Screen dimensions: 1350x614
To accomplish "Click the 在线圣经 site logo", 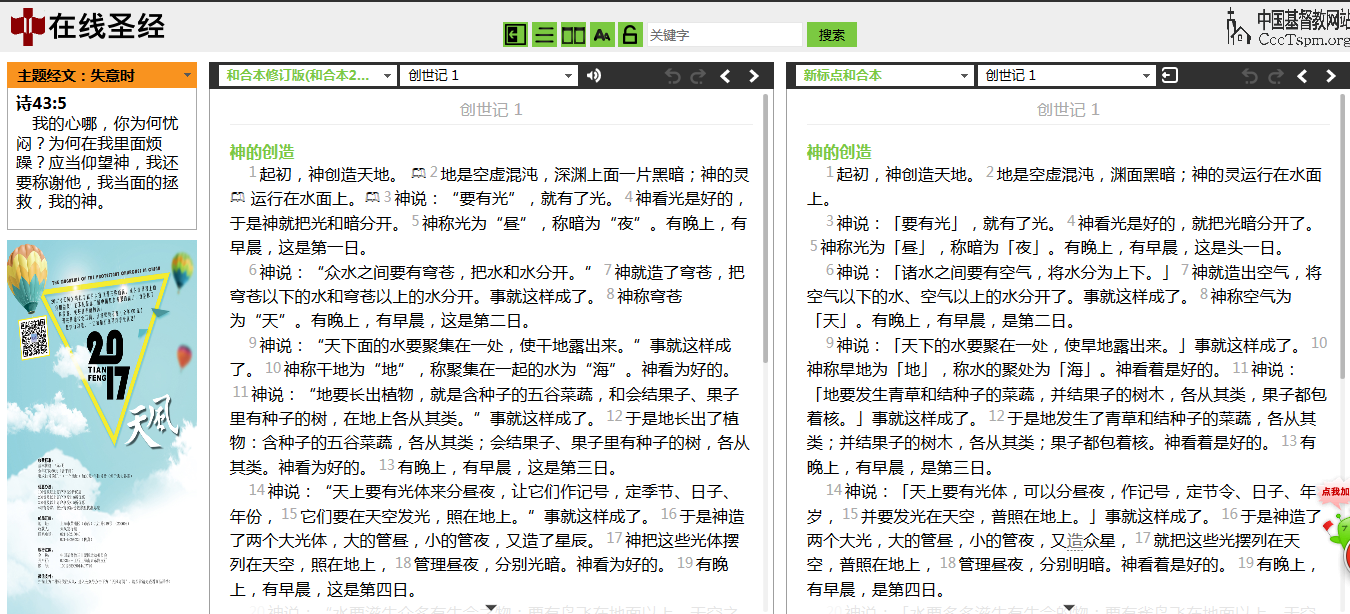I will point(88,27).
